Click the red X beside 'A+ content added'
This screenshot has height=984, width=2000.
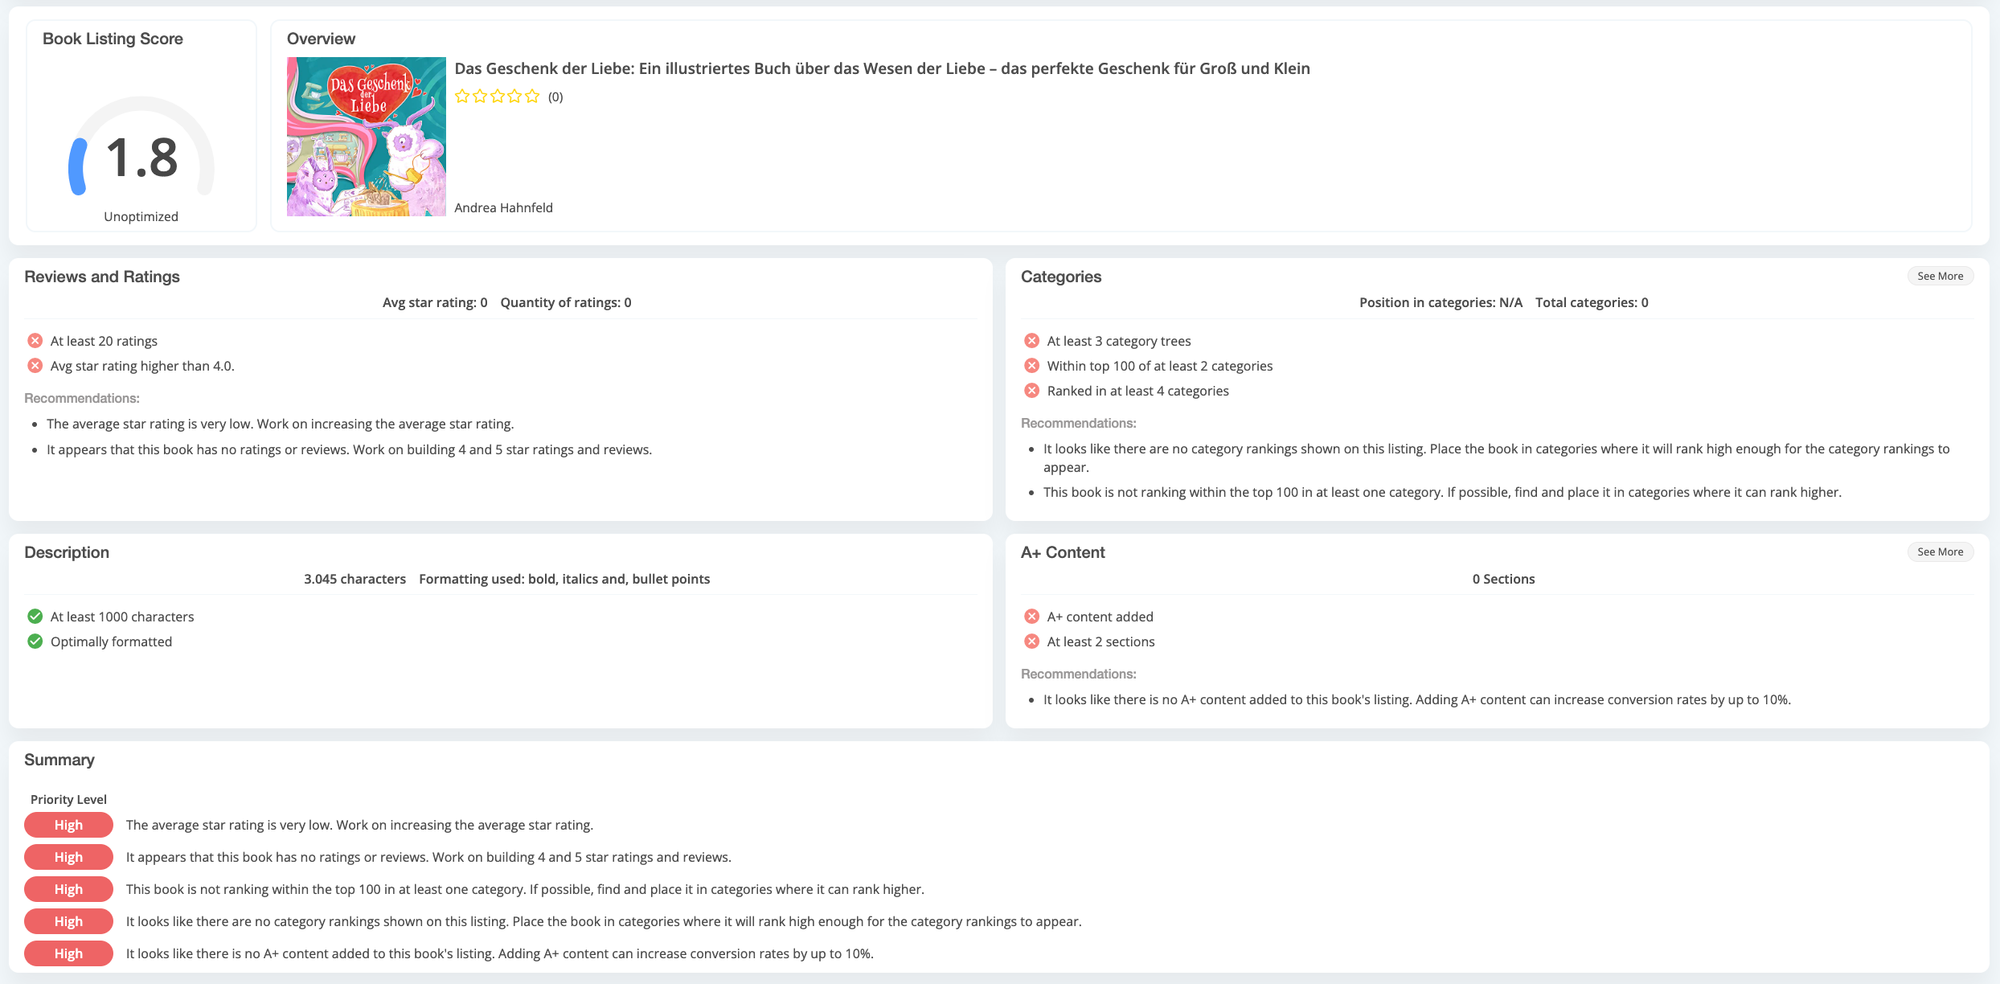(1031, 616)
